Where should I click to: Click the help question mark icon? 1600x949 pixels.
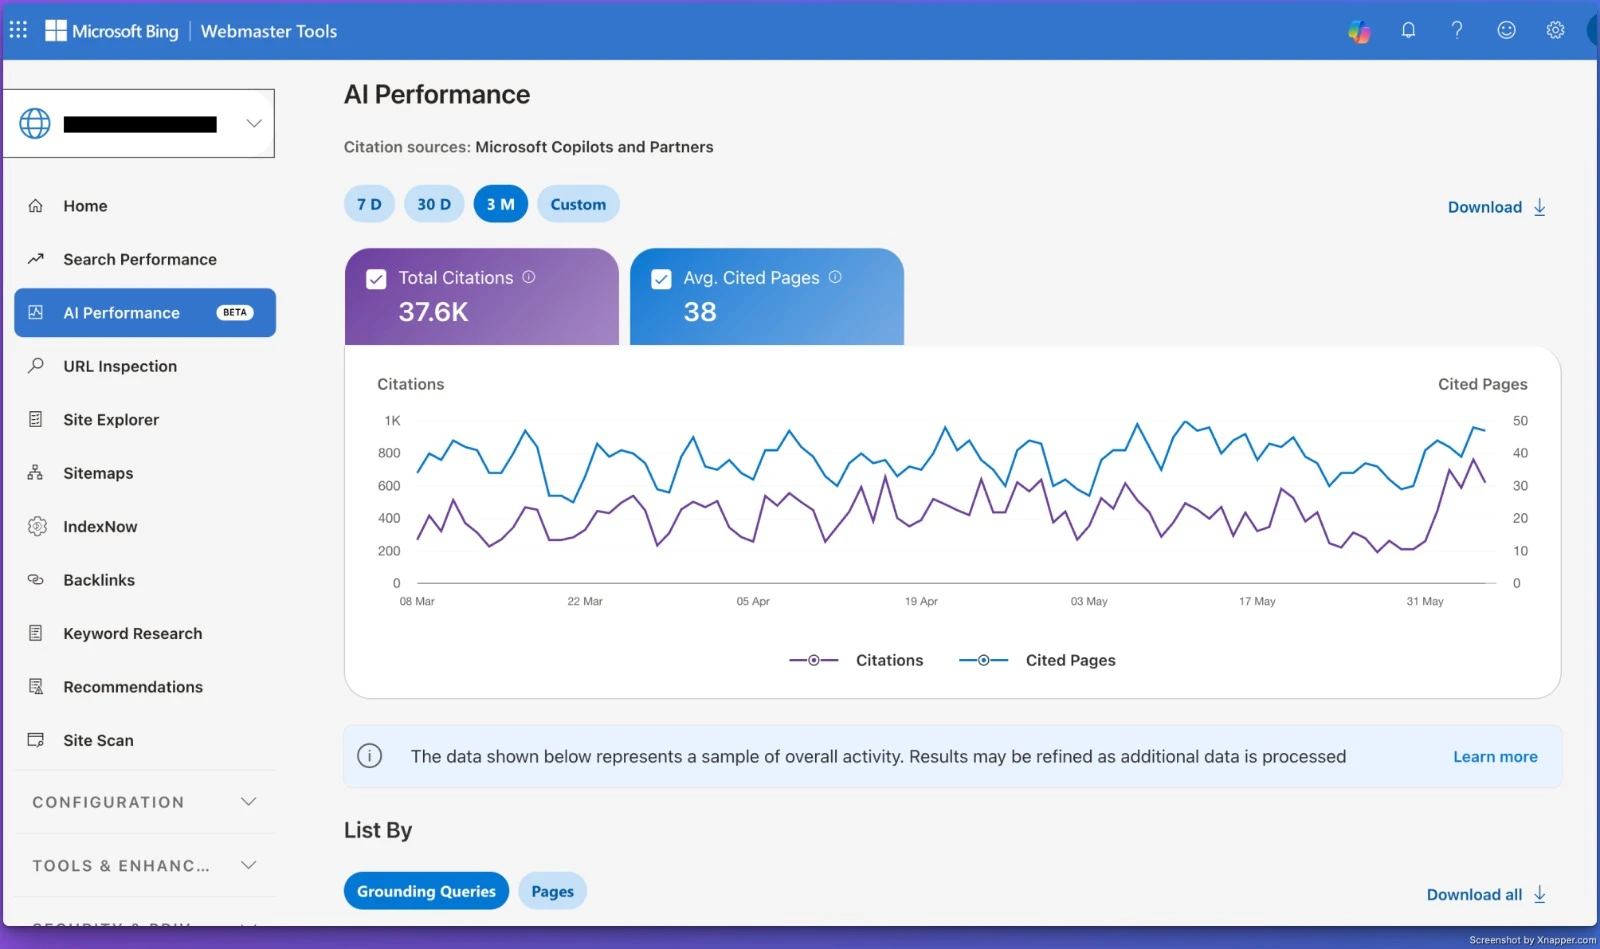1457,30
